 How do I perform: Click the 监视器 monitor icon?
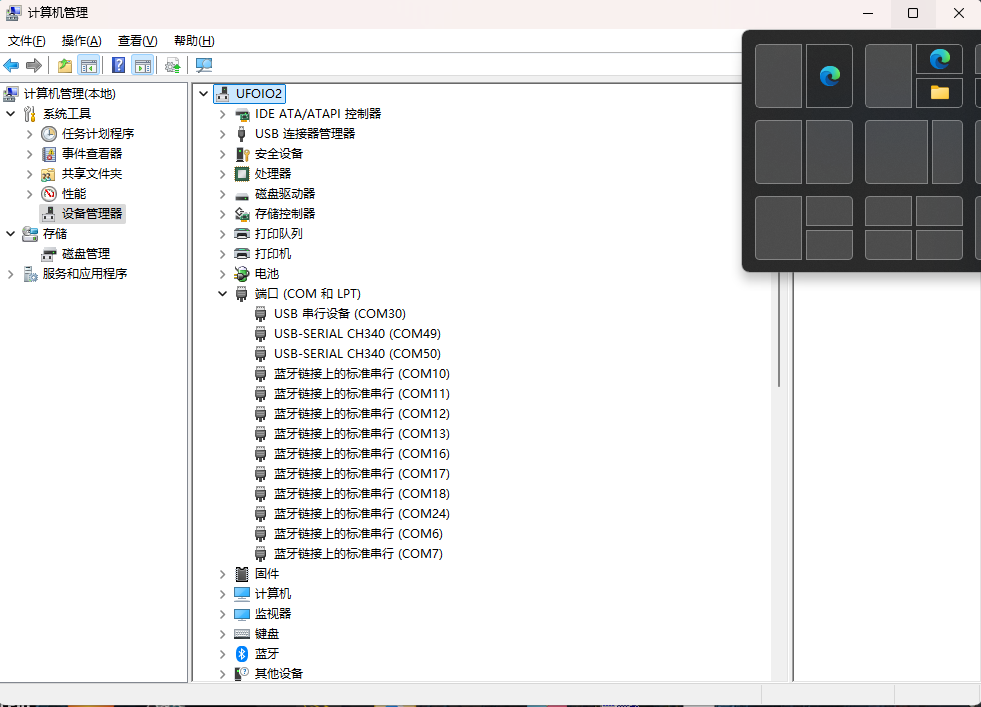[241, 614]
